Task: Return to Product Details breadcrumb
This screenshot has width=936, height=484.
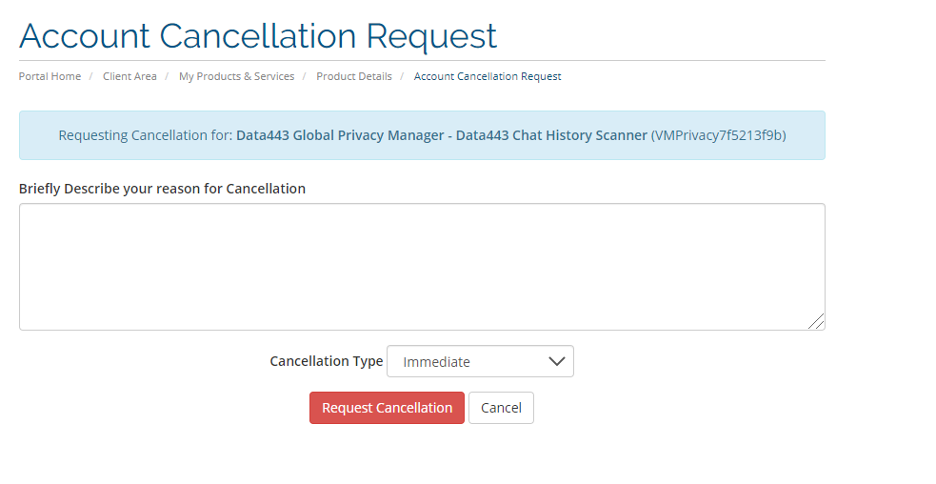Action: pos(354,76)
